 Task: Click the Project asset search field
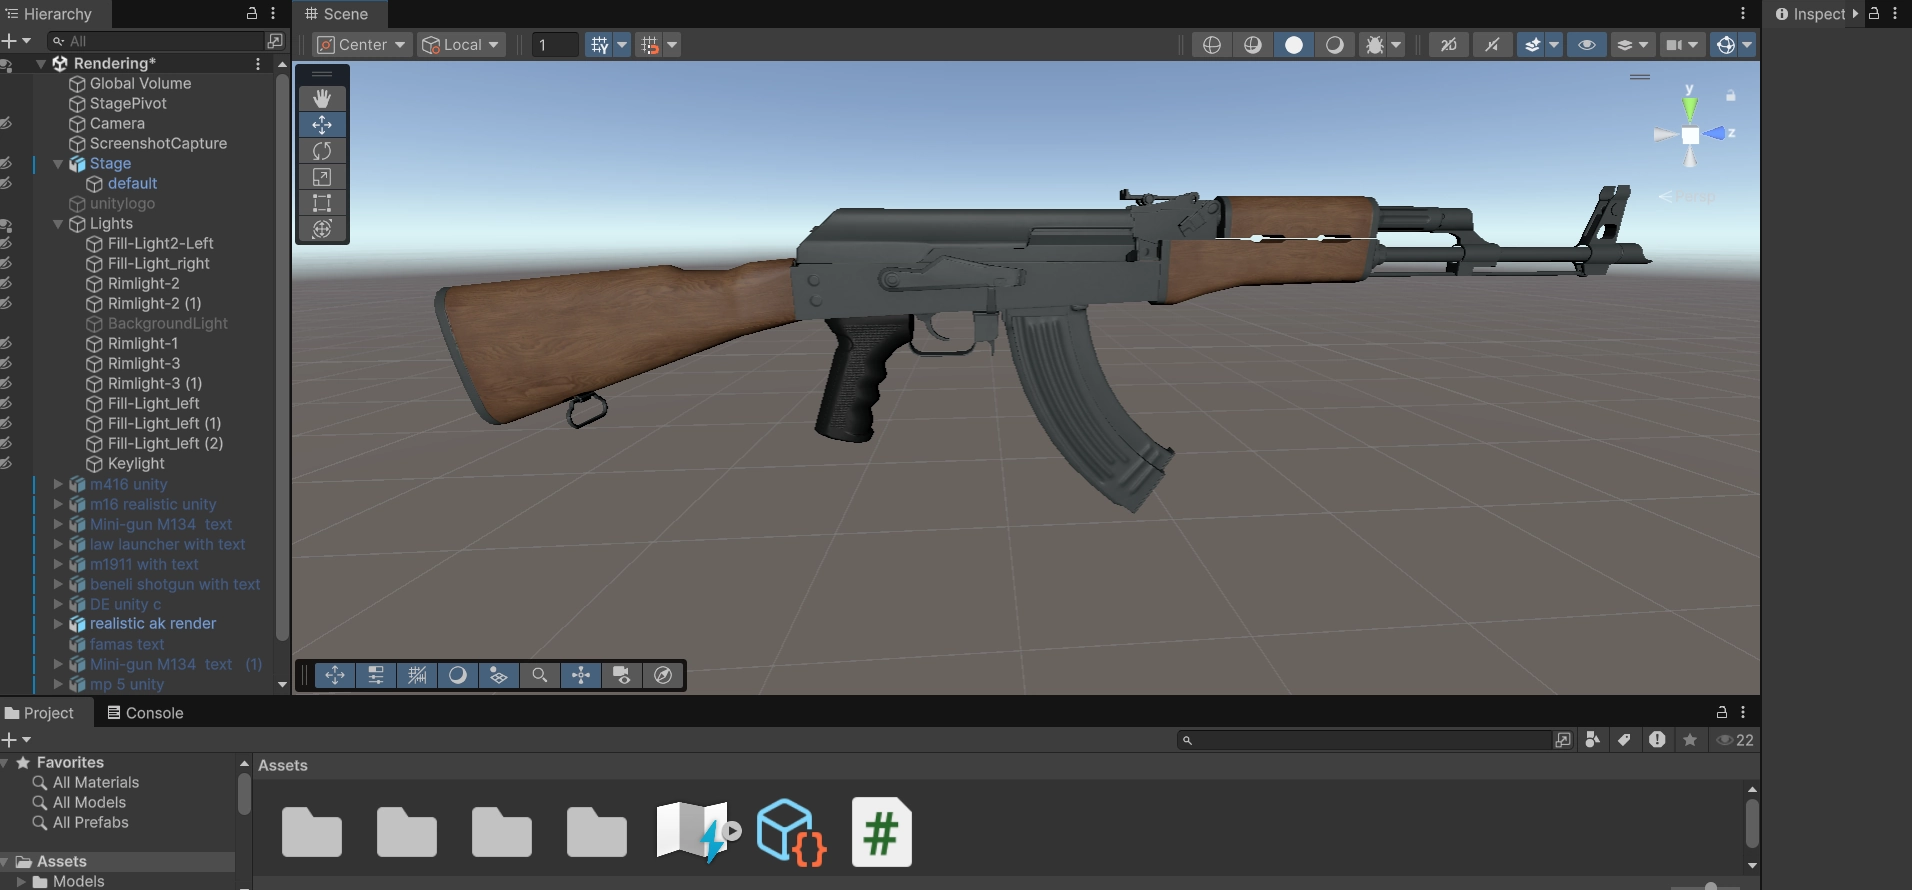(1368, 740)
